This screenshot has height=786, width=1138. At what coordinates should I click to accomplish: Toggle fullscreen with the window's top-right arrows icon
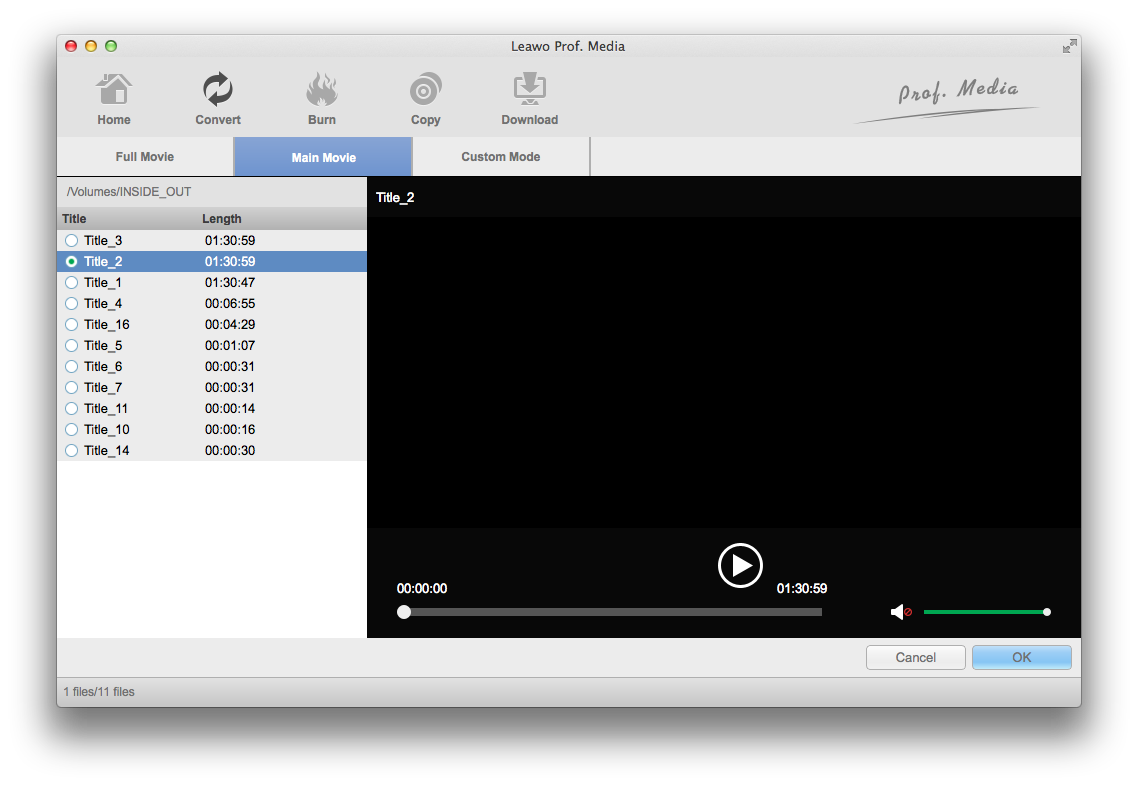tap(1069, 46)
